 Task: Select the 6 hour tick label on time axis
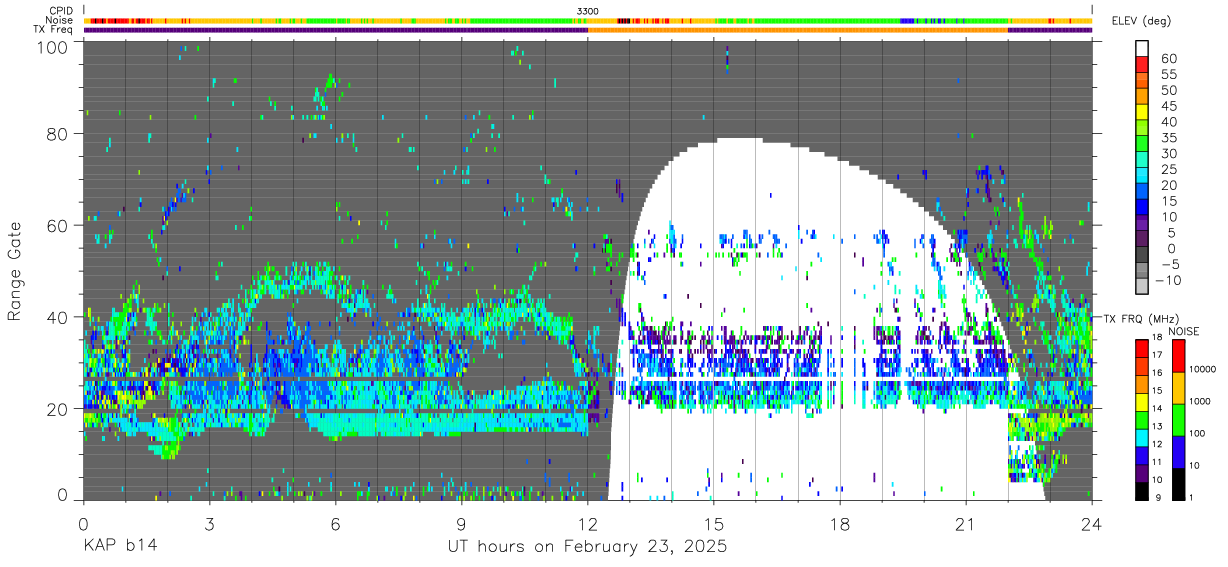coord(335,523)
